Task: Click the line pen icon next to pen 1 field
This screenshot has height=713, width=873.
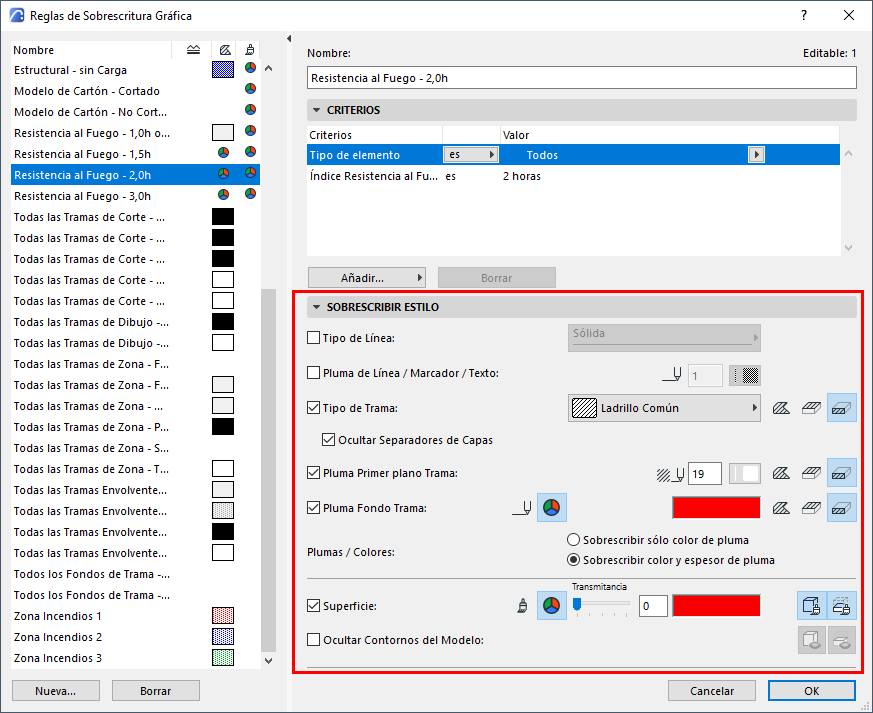Action: [x=673, y=374]
